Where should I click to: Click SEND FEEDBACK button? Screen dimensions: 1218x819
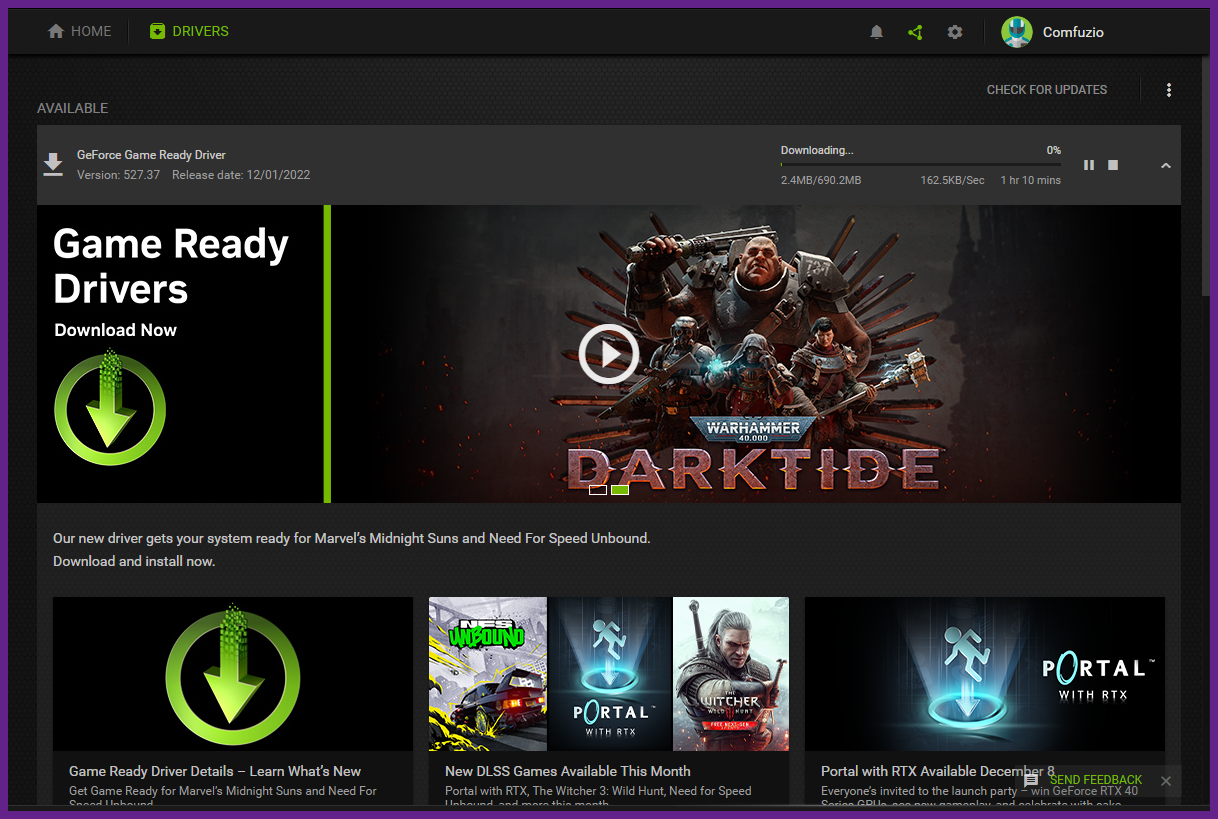click(x=1096, y=780)
